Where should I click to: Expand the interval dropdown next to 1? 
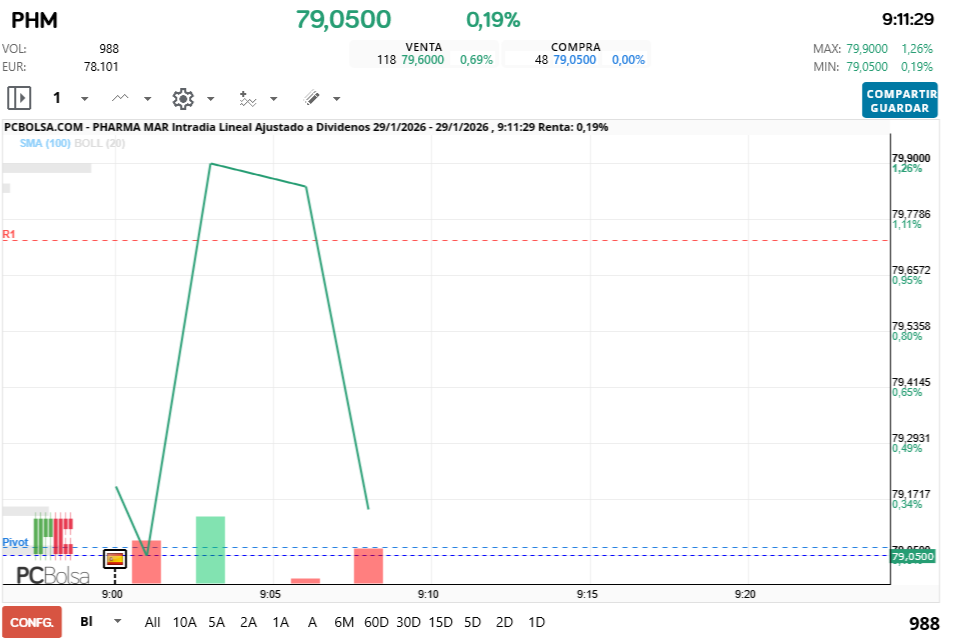(84, 99)
